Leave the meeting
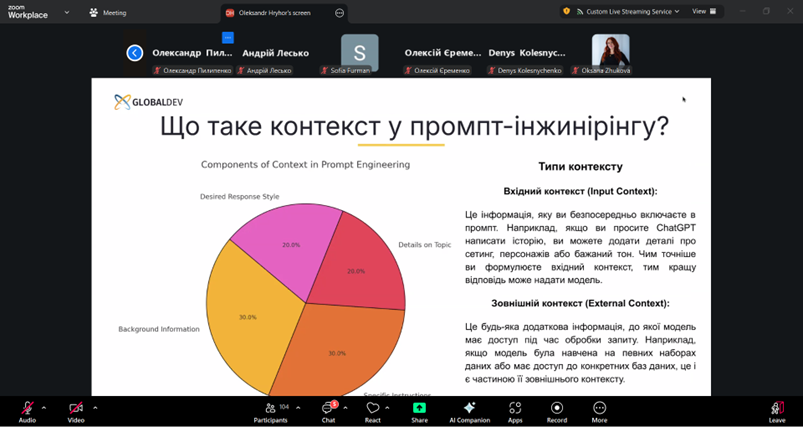 tap(776, 409)
